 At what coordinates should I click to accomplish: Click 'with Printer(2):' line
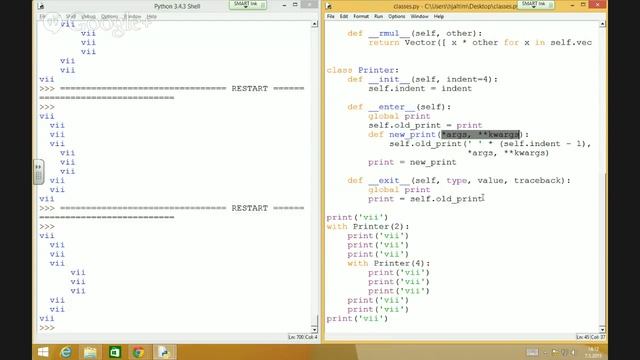point(368,227)
